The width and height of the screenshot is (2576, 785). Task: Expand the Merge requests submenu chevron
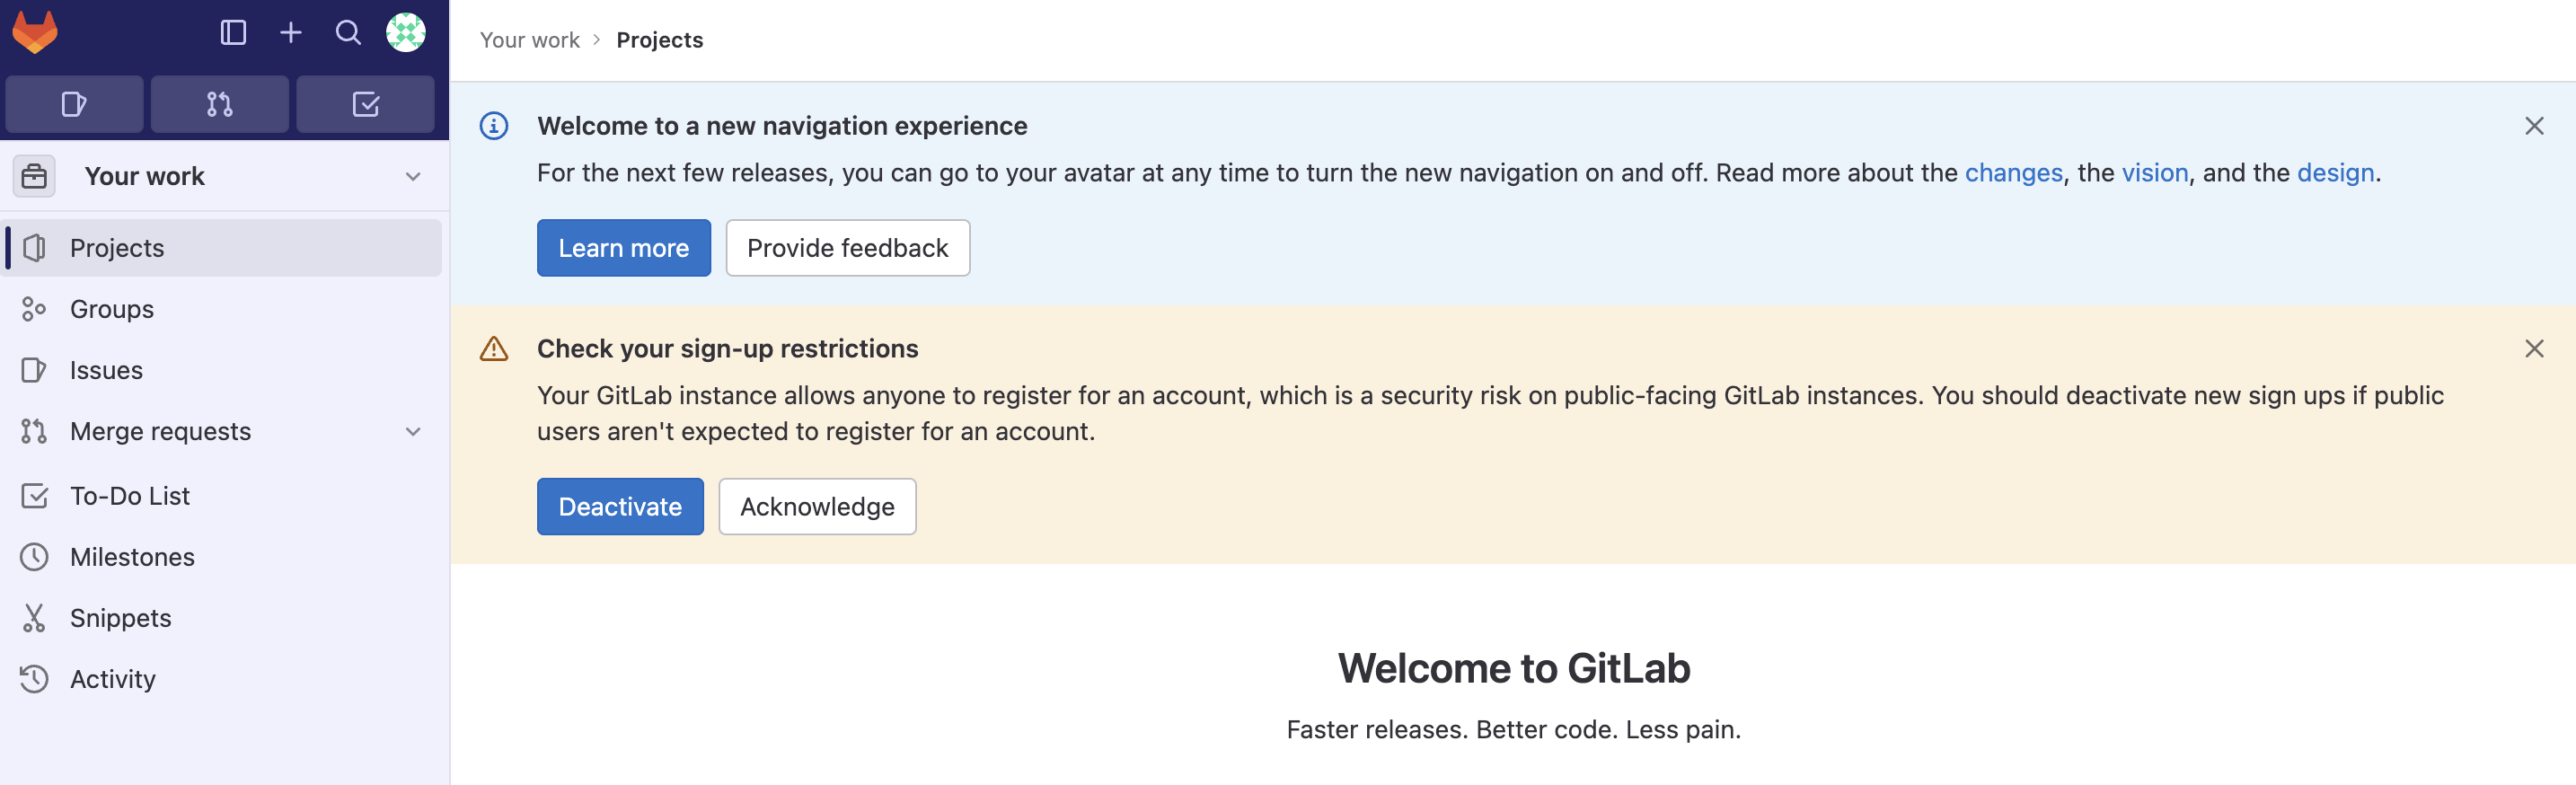tap(413, 432)
